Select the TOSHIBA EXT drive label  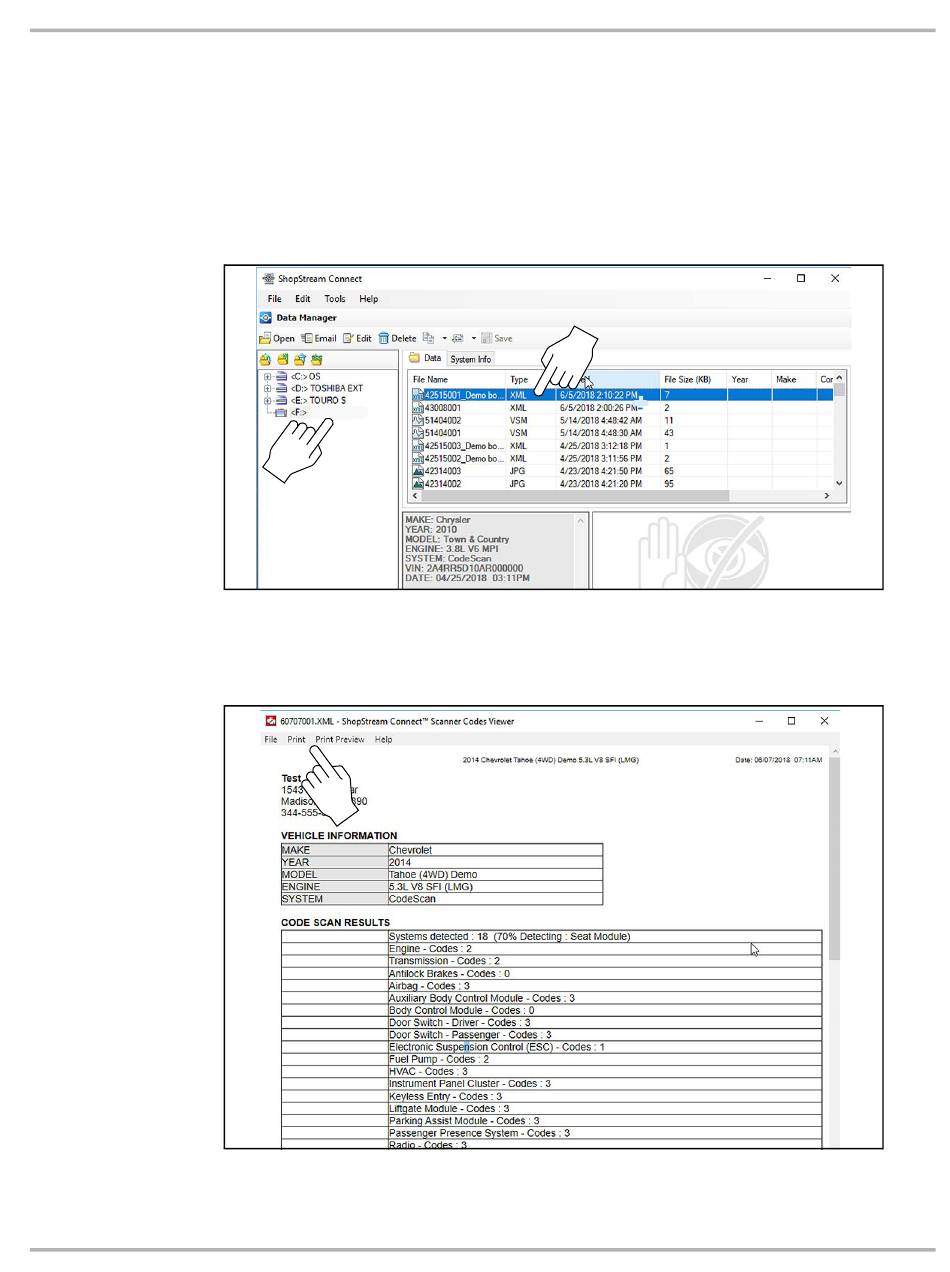[x=326, y=388]
